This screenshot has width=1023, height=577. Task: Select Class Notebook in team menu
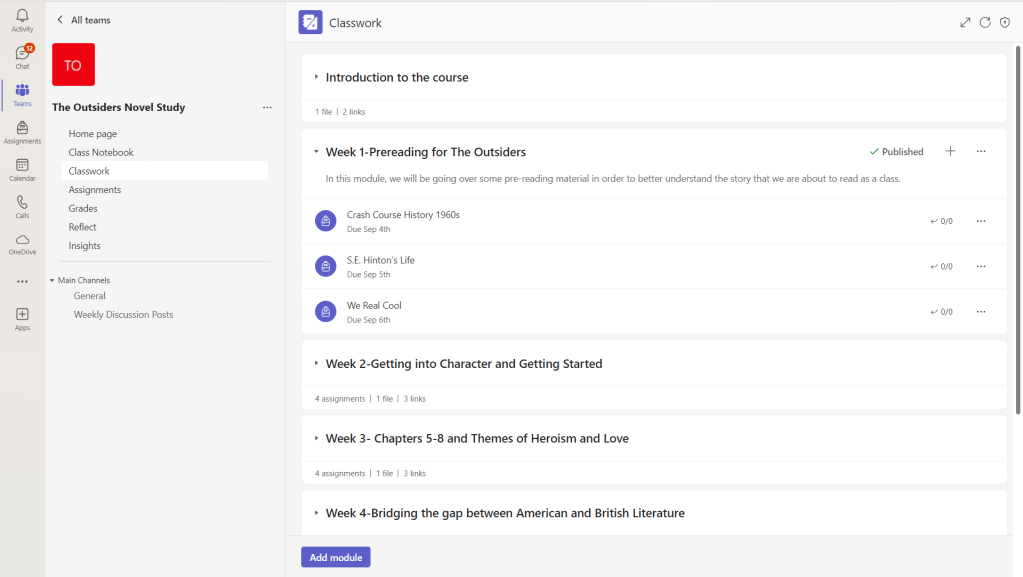pos(101,152)
